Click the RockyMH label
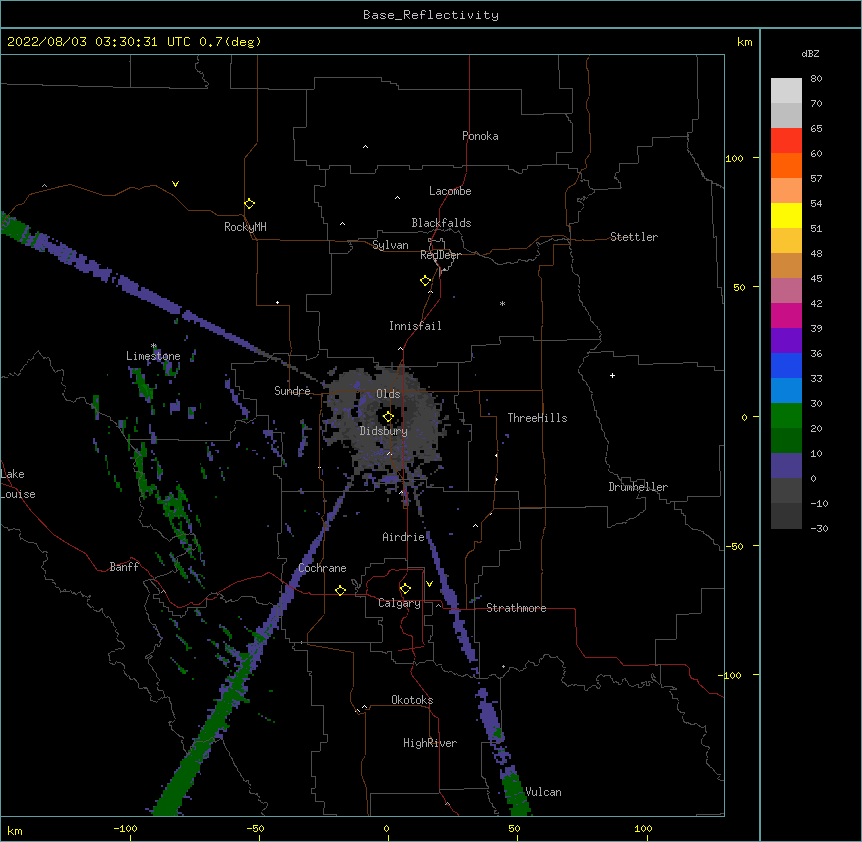Screen dimensions: 862x842 click(245, 227)
